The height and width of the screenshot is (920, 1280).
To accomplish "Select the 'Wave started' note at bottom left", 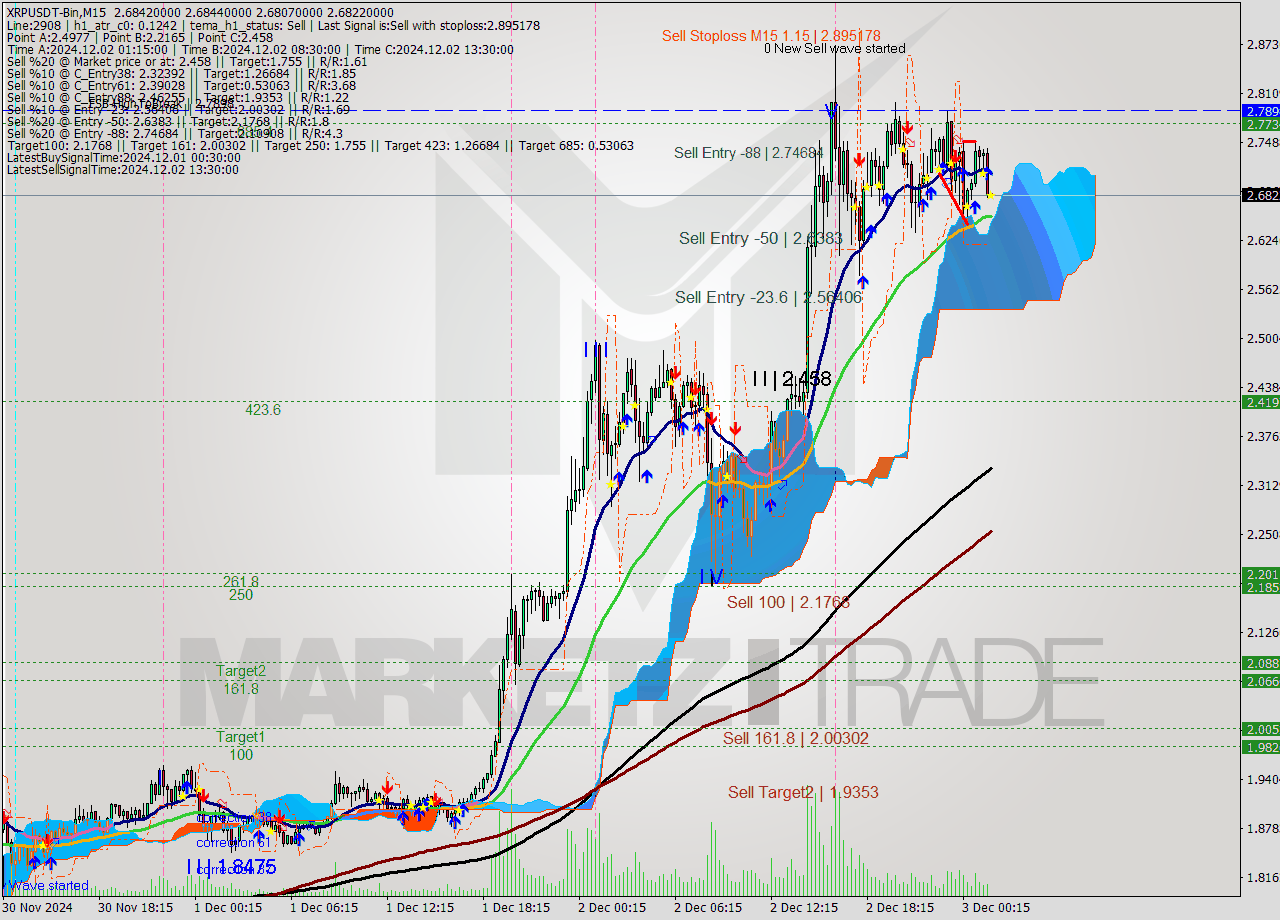I will pos(48,885).
